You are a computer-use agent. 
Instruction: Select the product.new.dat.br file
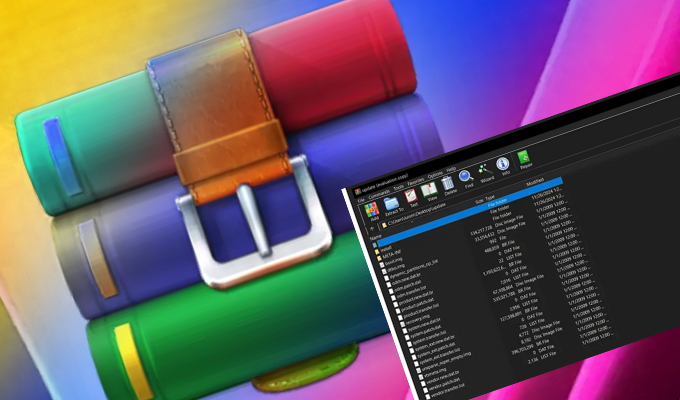pos(416,297)
